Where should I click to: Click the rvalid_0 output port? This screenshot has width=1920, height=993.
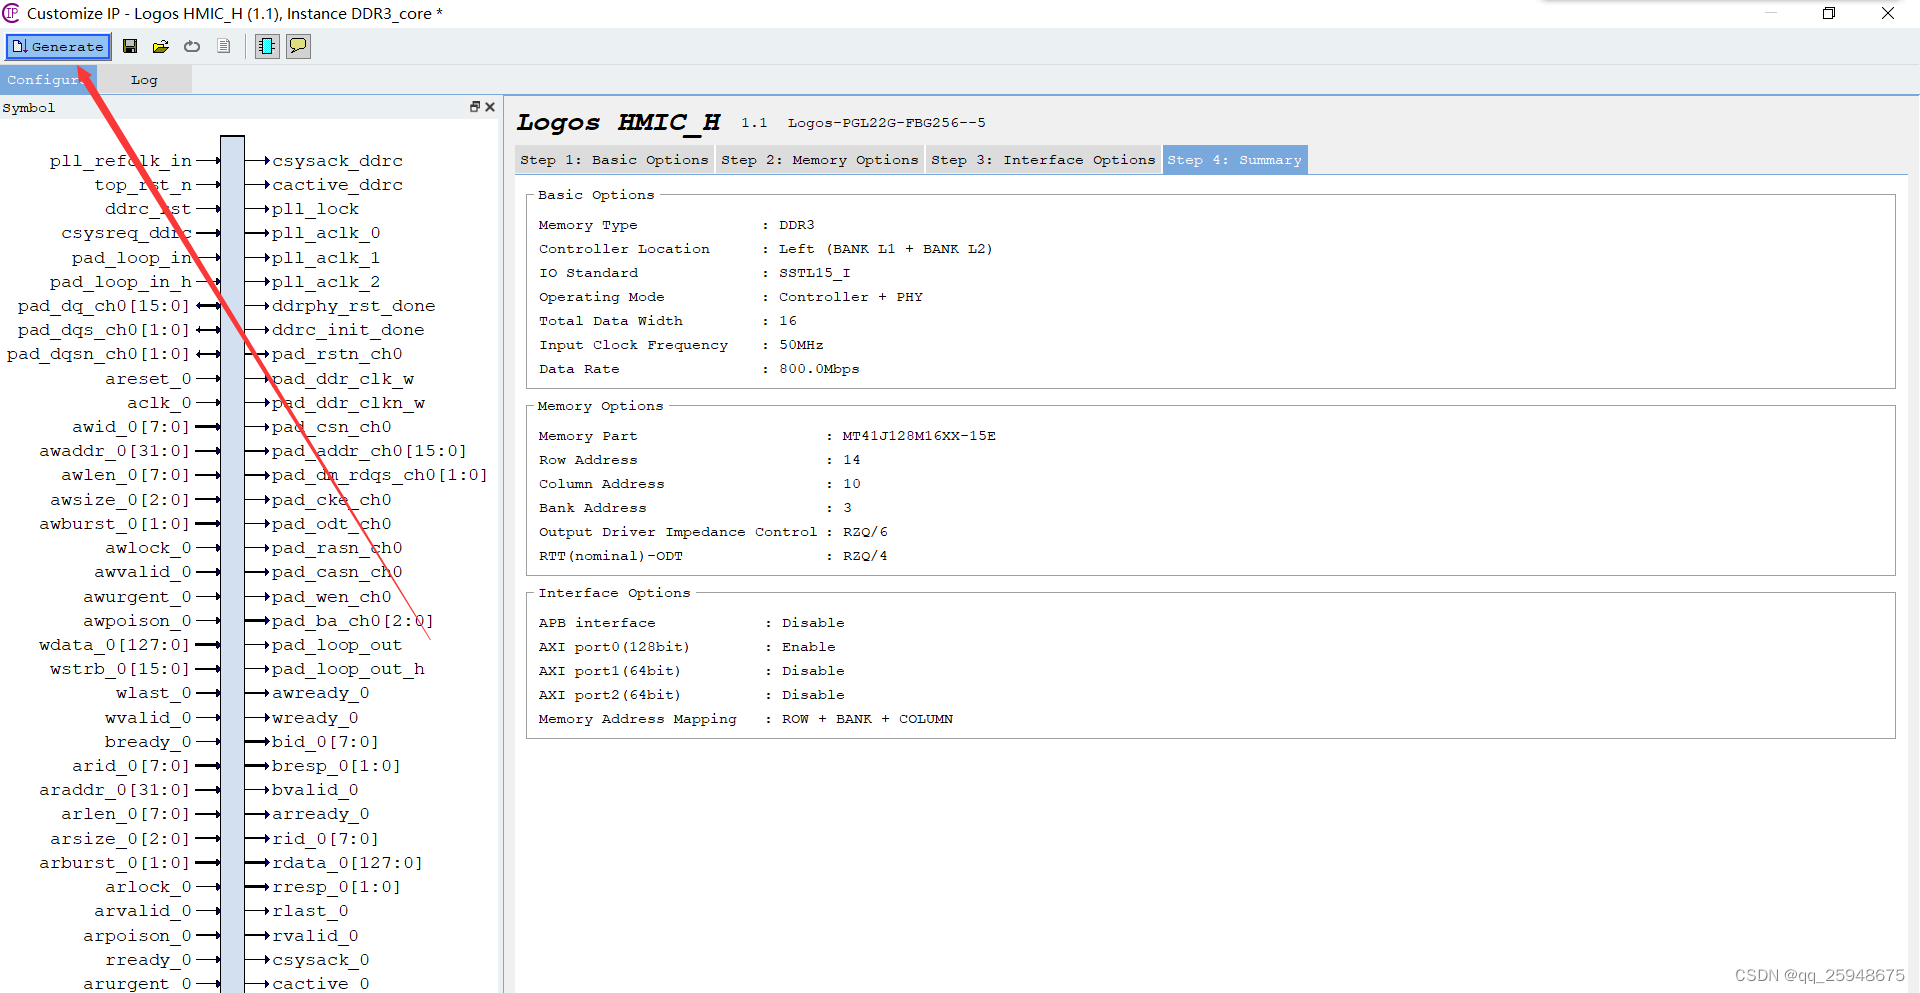click(x=315, y=936)
